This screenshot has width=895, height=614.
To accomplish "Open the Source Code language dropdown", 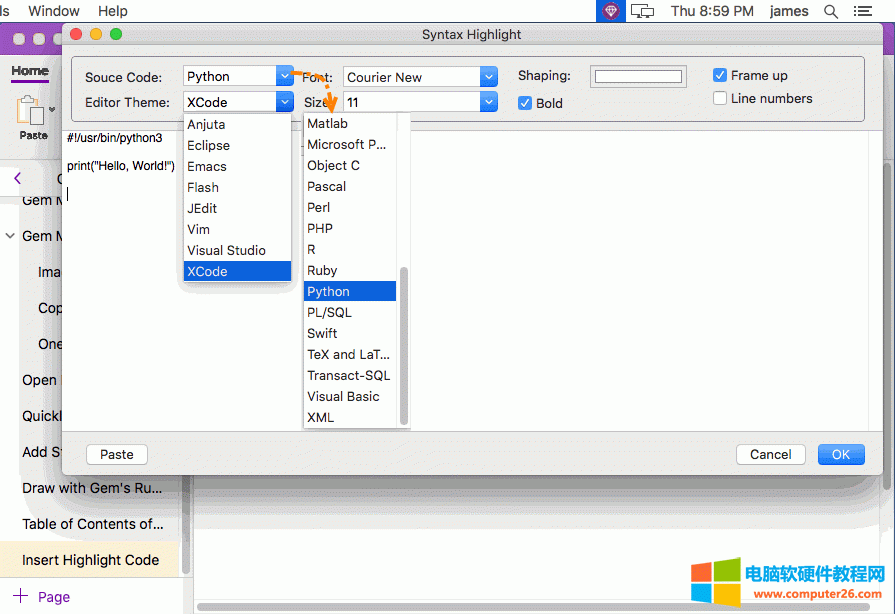I will (x=284, y=76).
